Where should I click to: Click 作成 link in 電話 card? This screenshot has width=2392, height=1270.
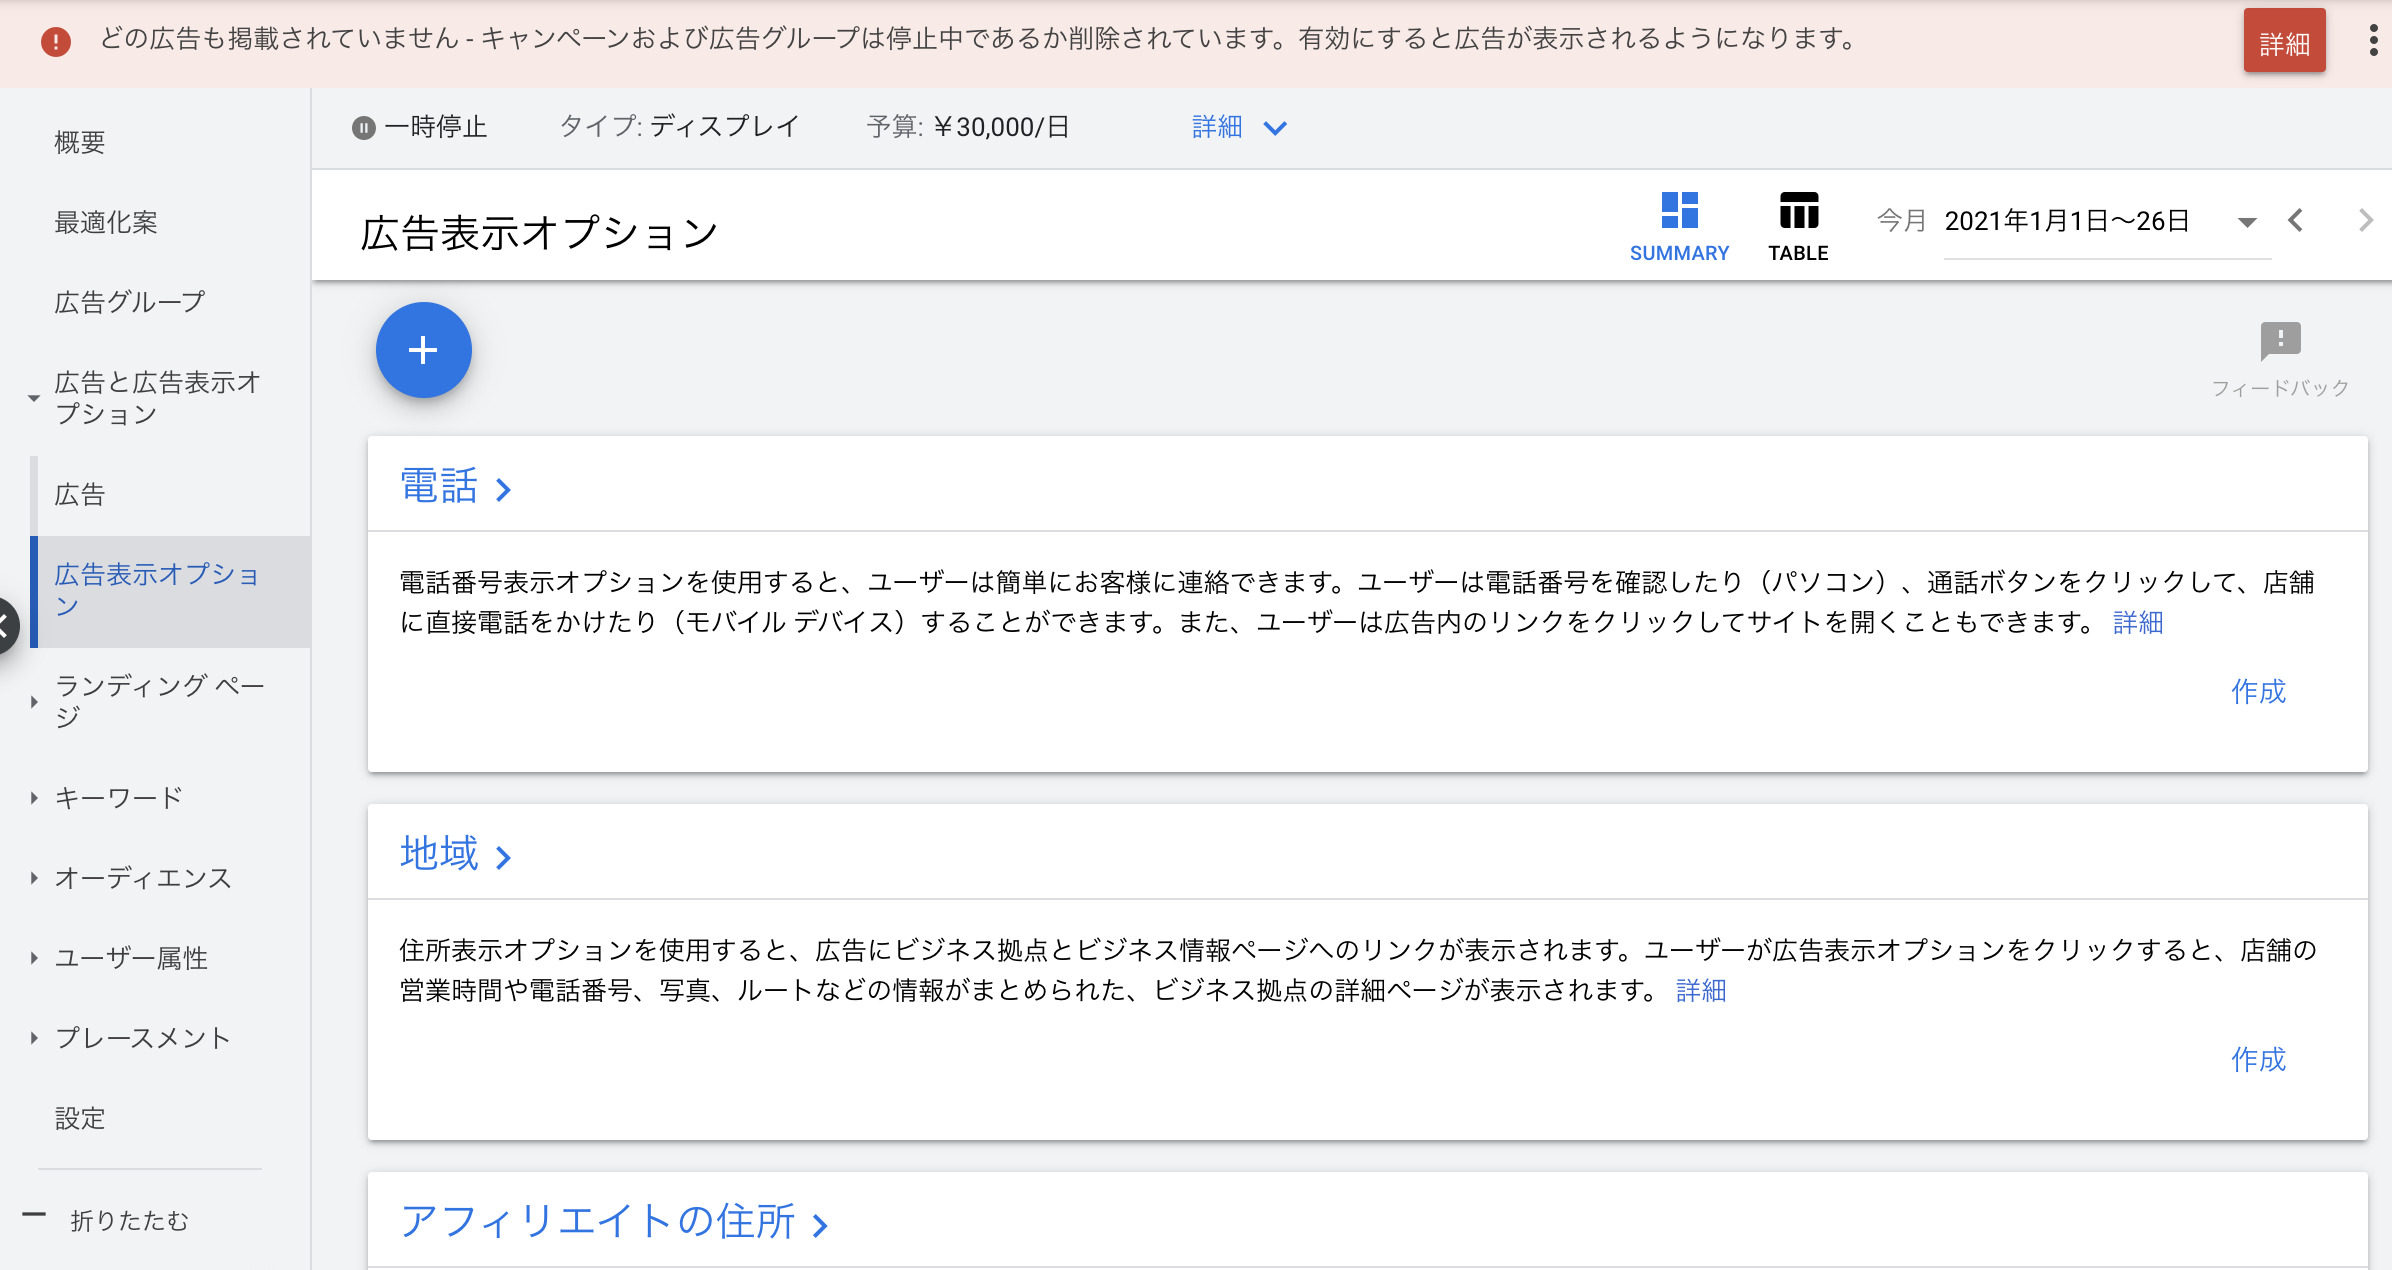[2258, 691]
